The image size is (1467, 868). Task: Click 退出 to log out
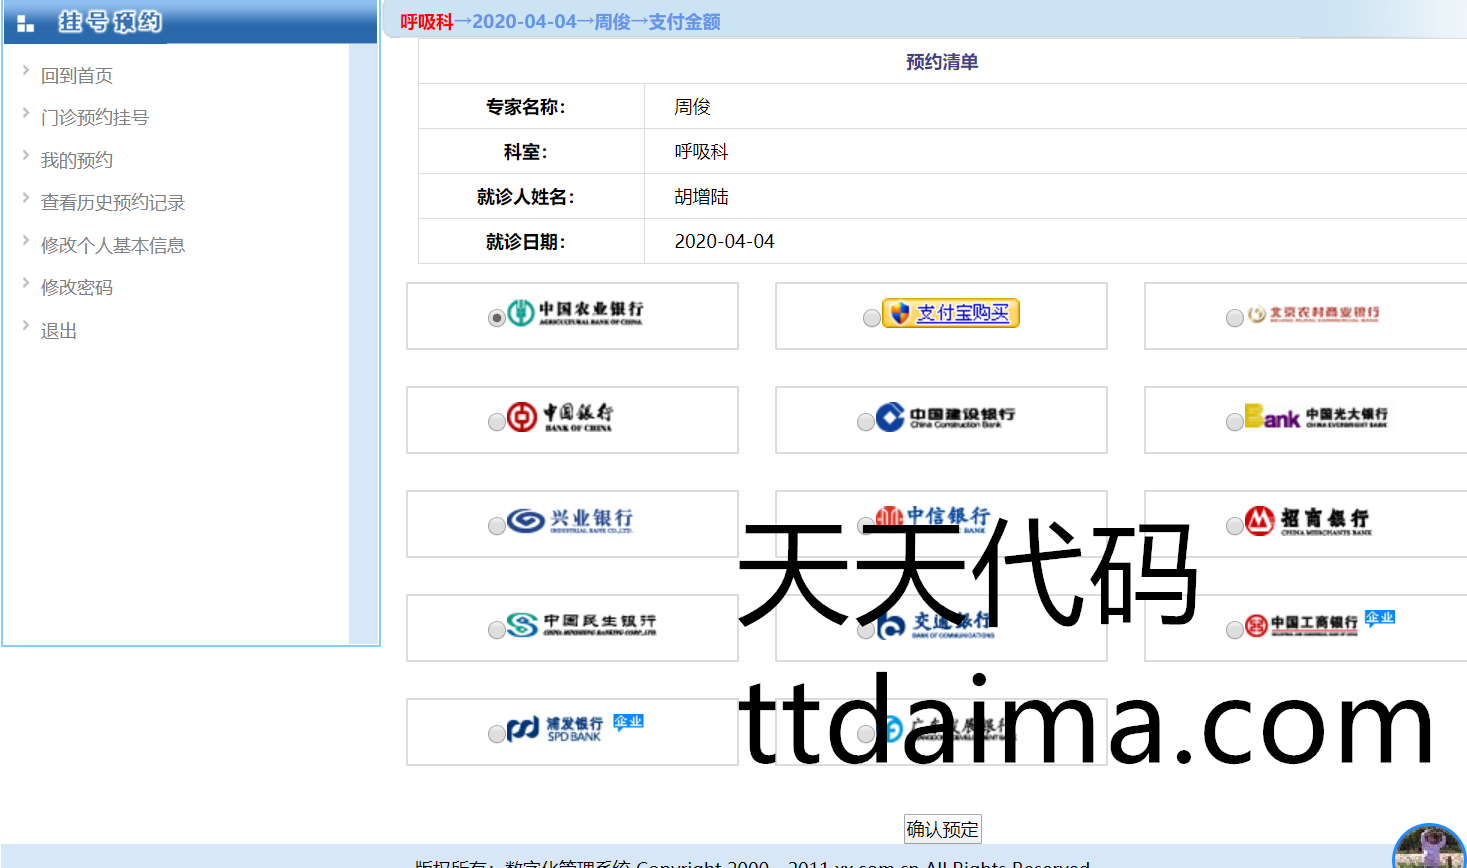(x=59, y=331)
